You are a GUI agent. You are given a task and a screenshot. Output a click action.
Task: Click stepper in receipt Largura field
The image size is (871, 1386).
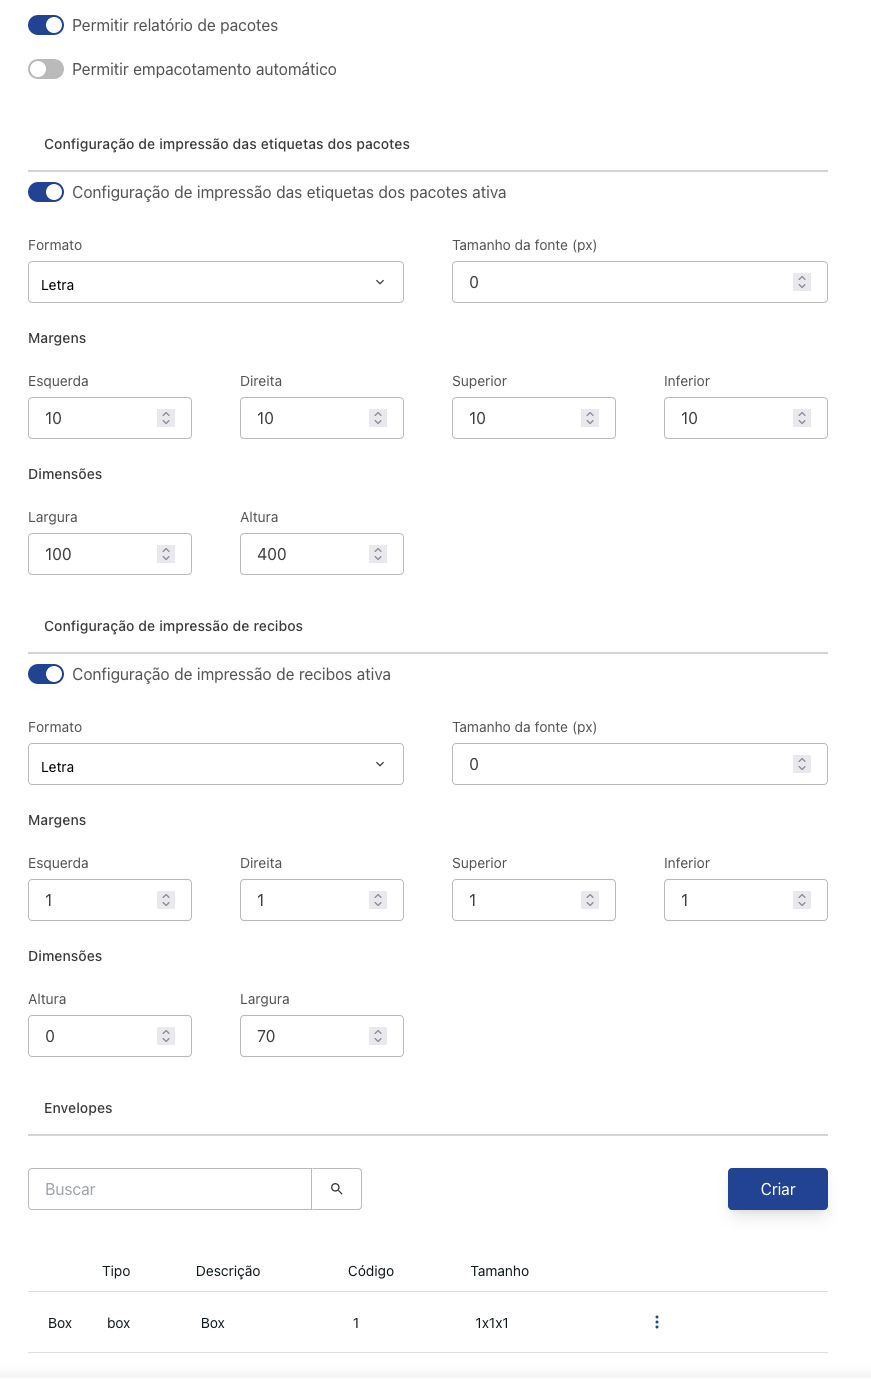(x=378, y=1036)
